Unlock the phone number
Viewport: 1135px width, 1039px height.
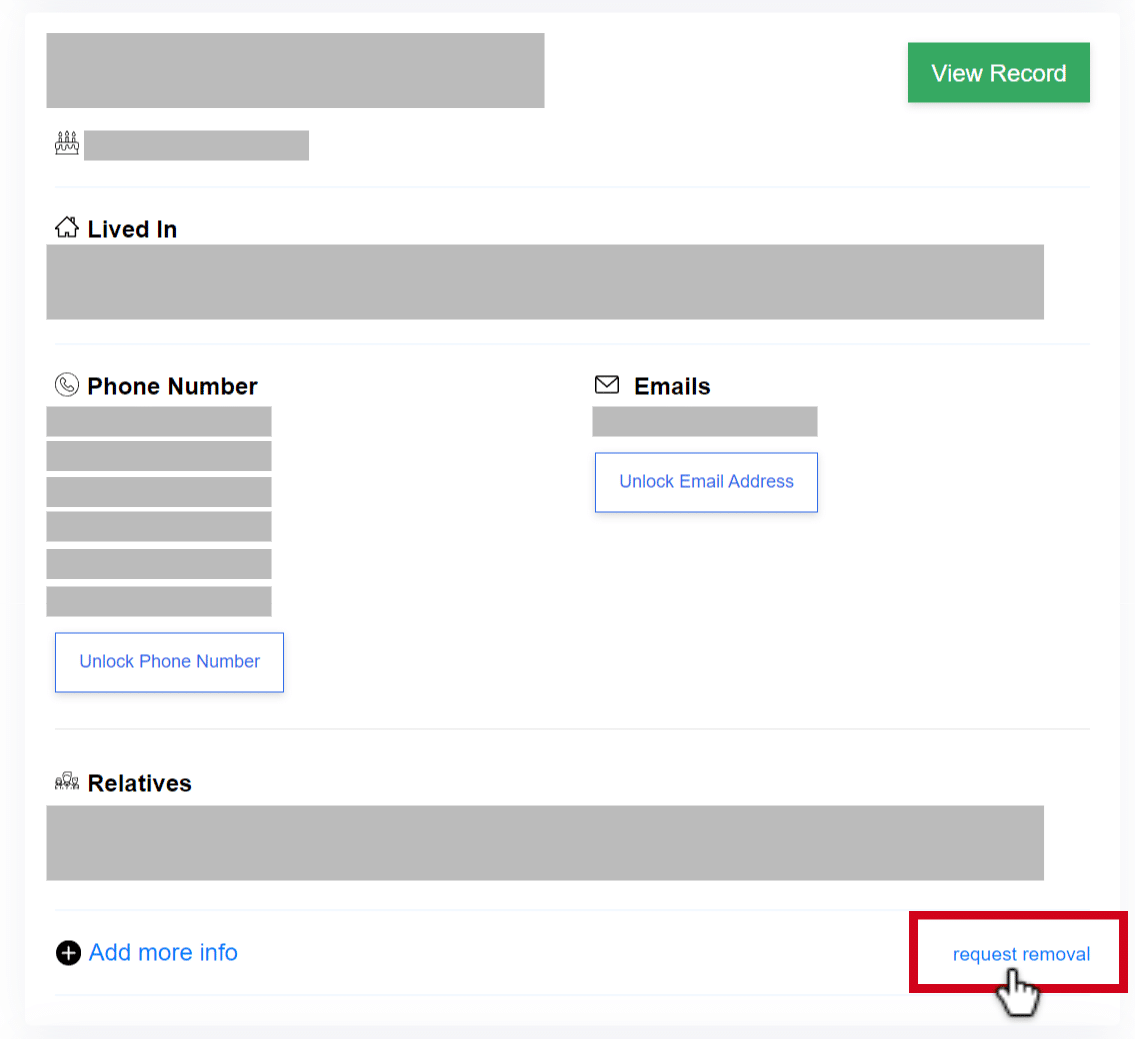pos(169,662)
